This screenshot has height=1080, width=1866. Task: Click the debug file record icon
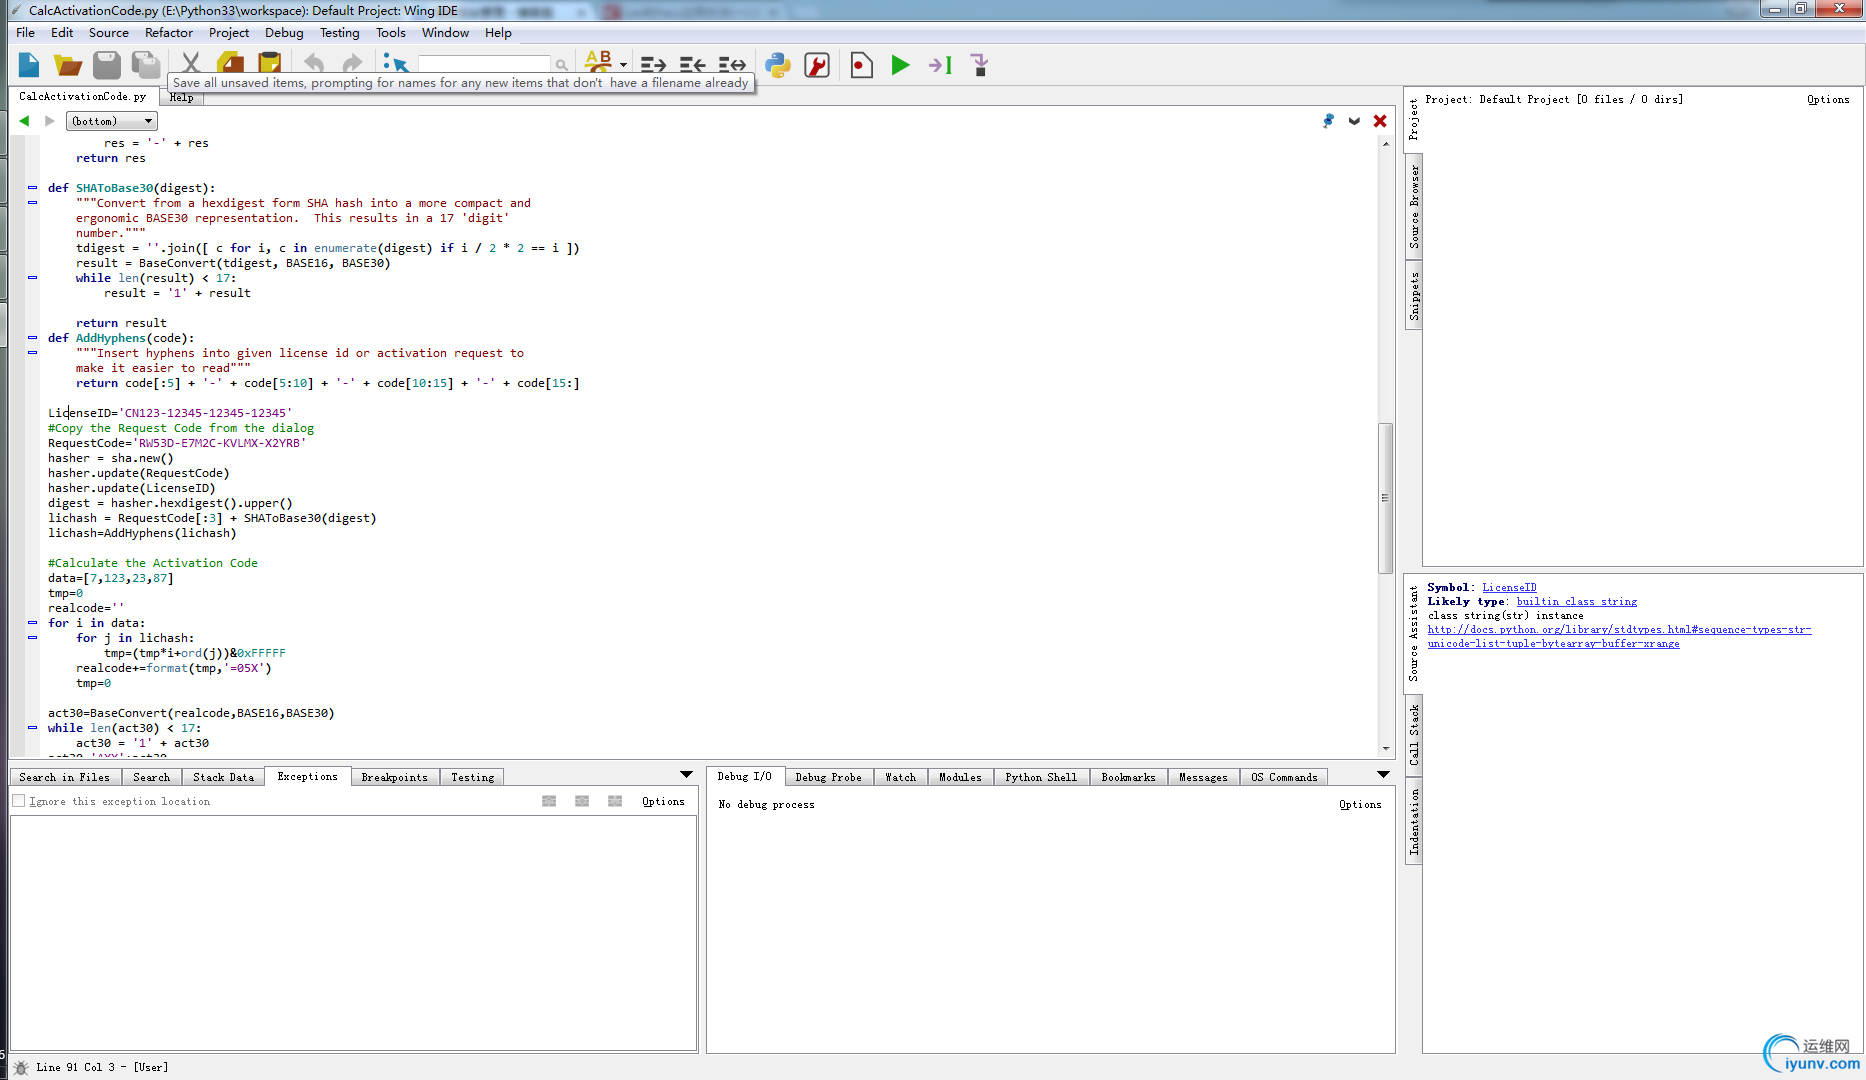(x=861, y=65)
